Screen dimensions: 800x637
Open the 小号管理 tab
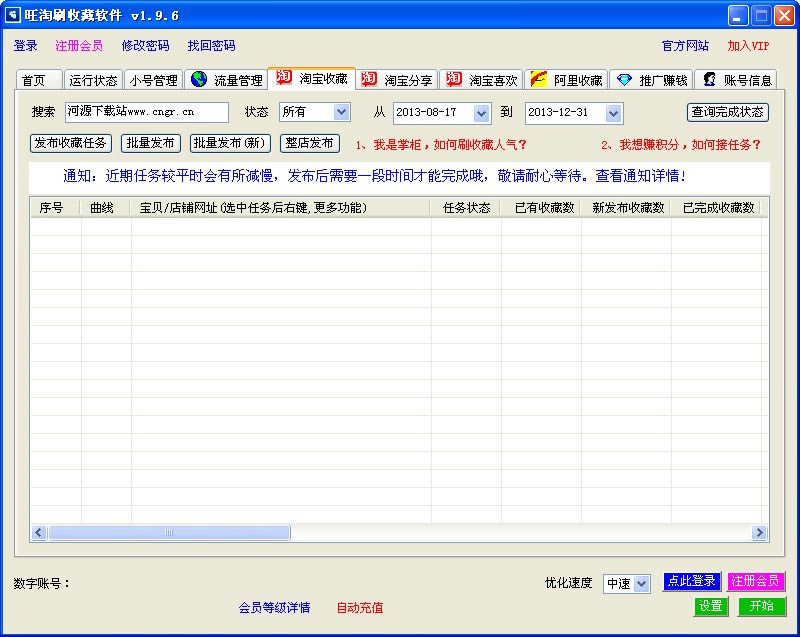point(153,80)
